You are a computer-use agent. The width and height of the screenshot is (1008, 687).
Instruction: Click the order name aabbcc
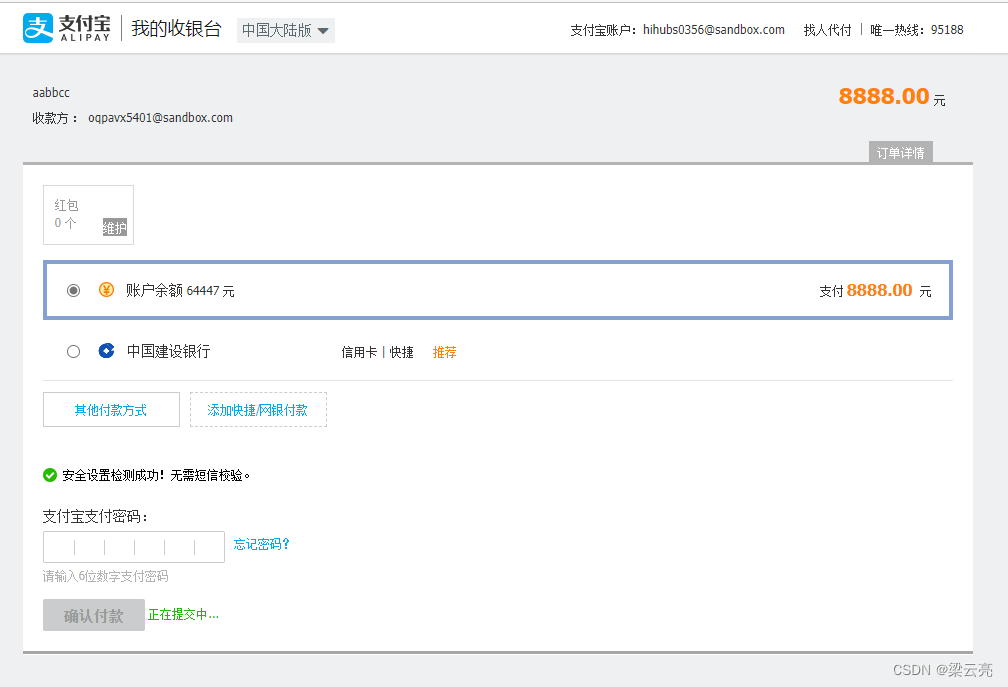click(51, 93)
